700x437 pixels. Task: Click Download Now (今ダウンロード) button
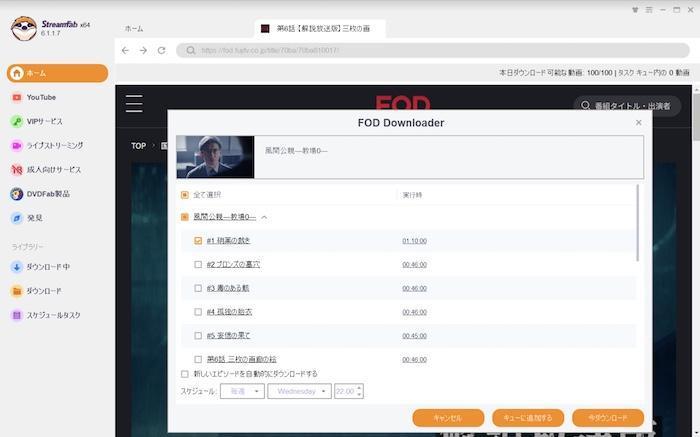click(608, 418)
